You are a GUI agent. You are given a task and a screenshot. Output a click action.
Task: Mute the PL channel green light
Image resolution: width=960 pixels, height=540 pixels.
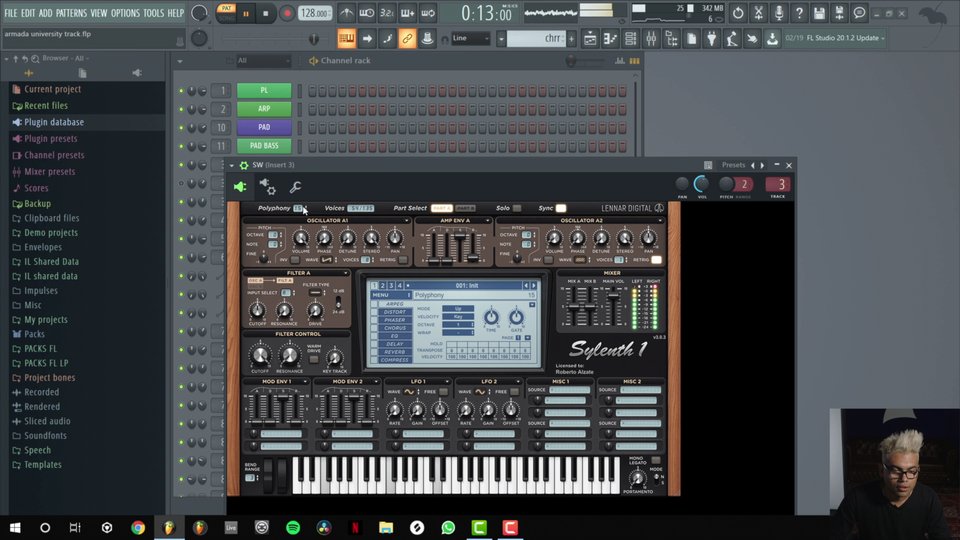tap(181, 91)
